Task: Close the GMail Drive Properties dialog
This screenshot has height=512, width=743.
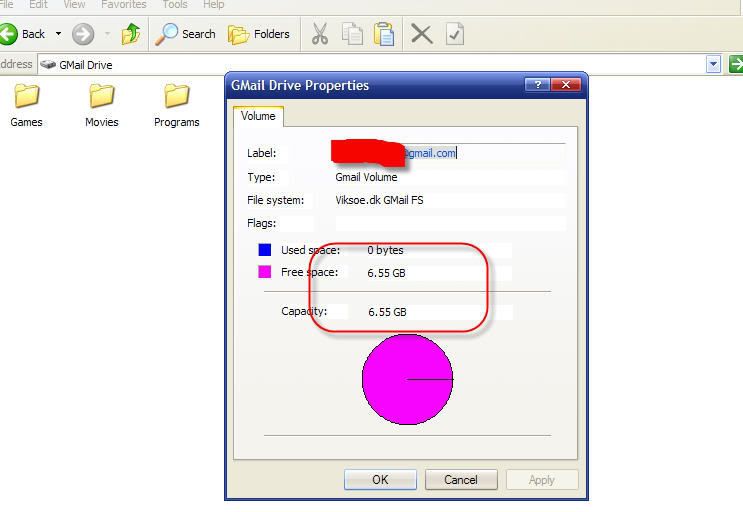Action: click(x=566, y=85)
